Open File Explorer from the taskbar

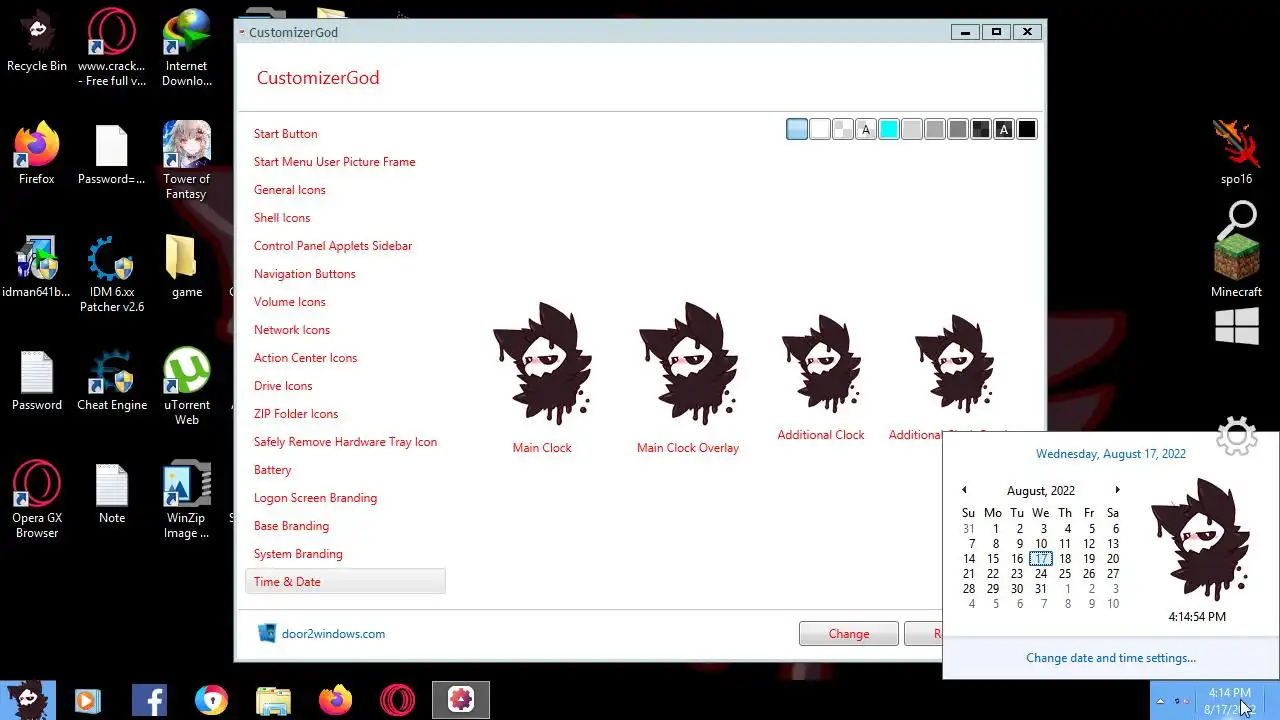273,700
